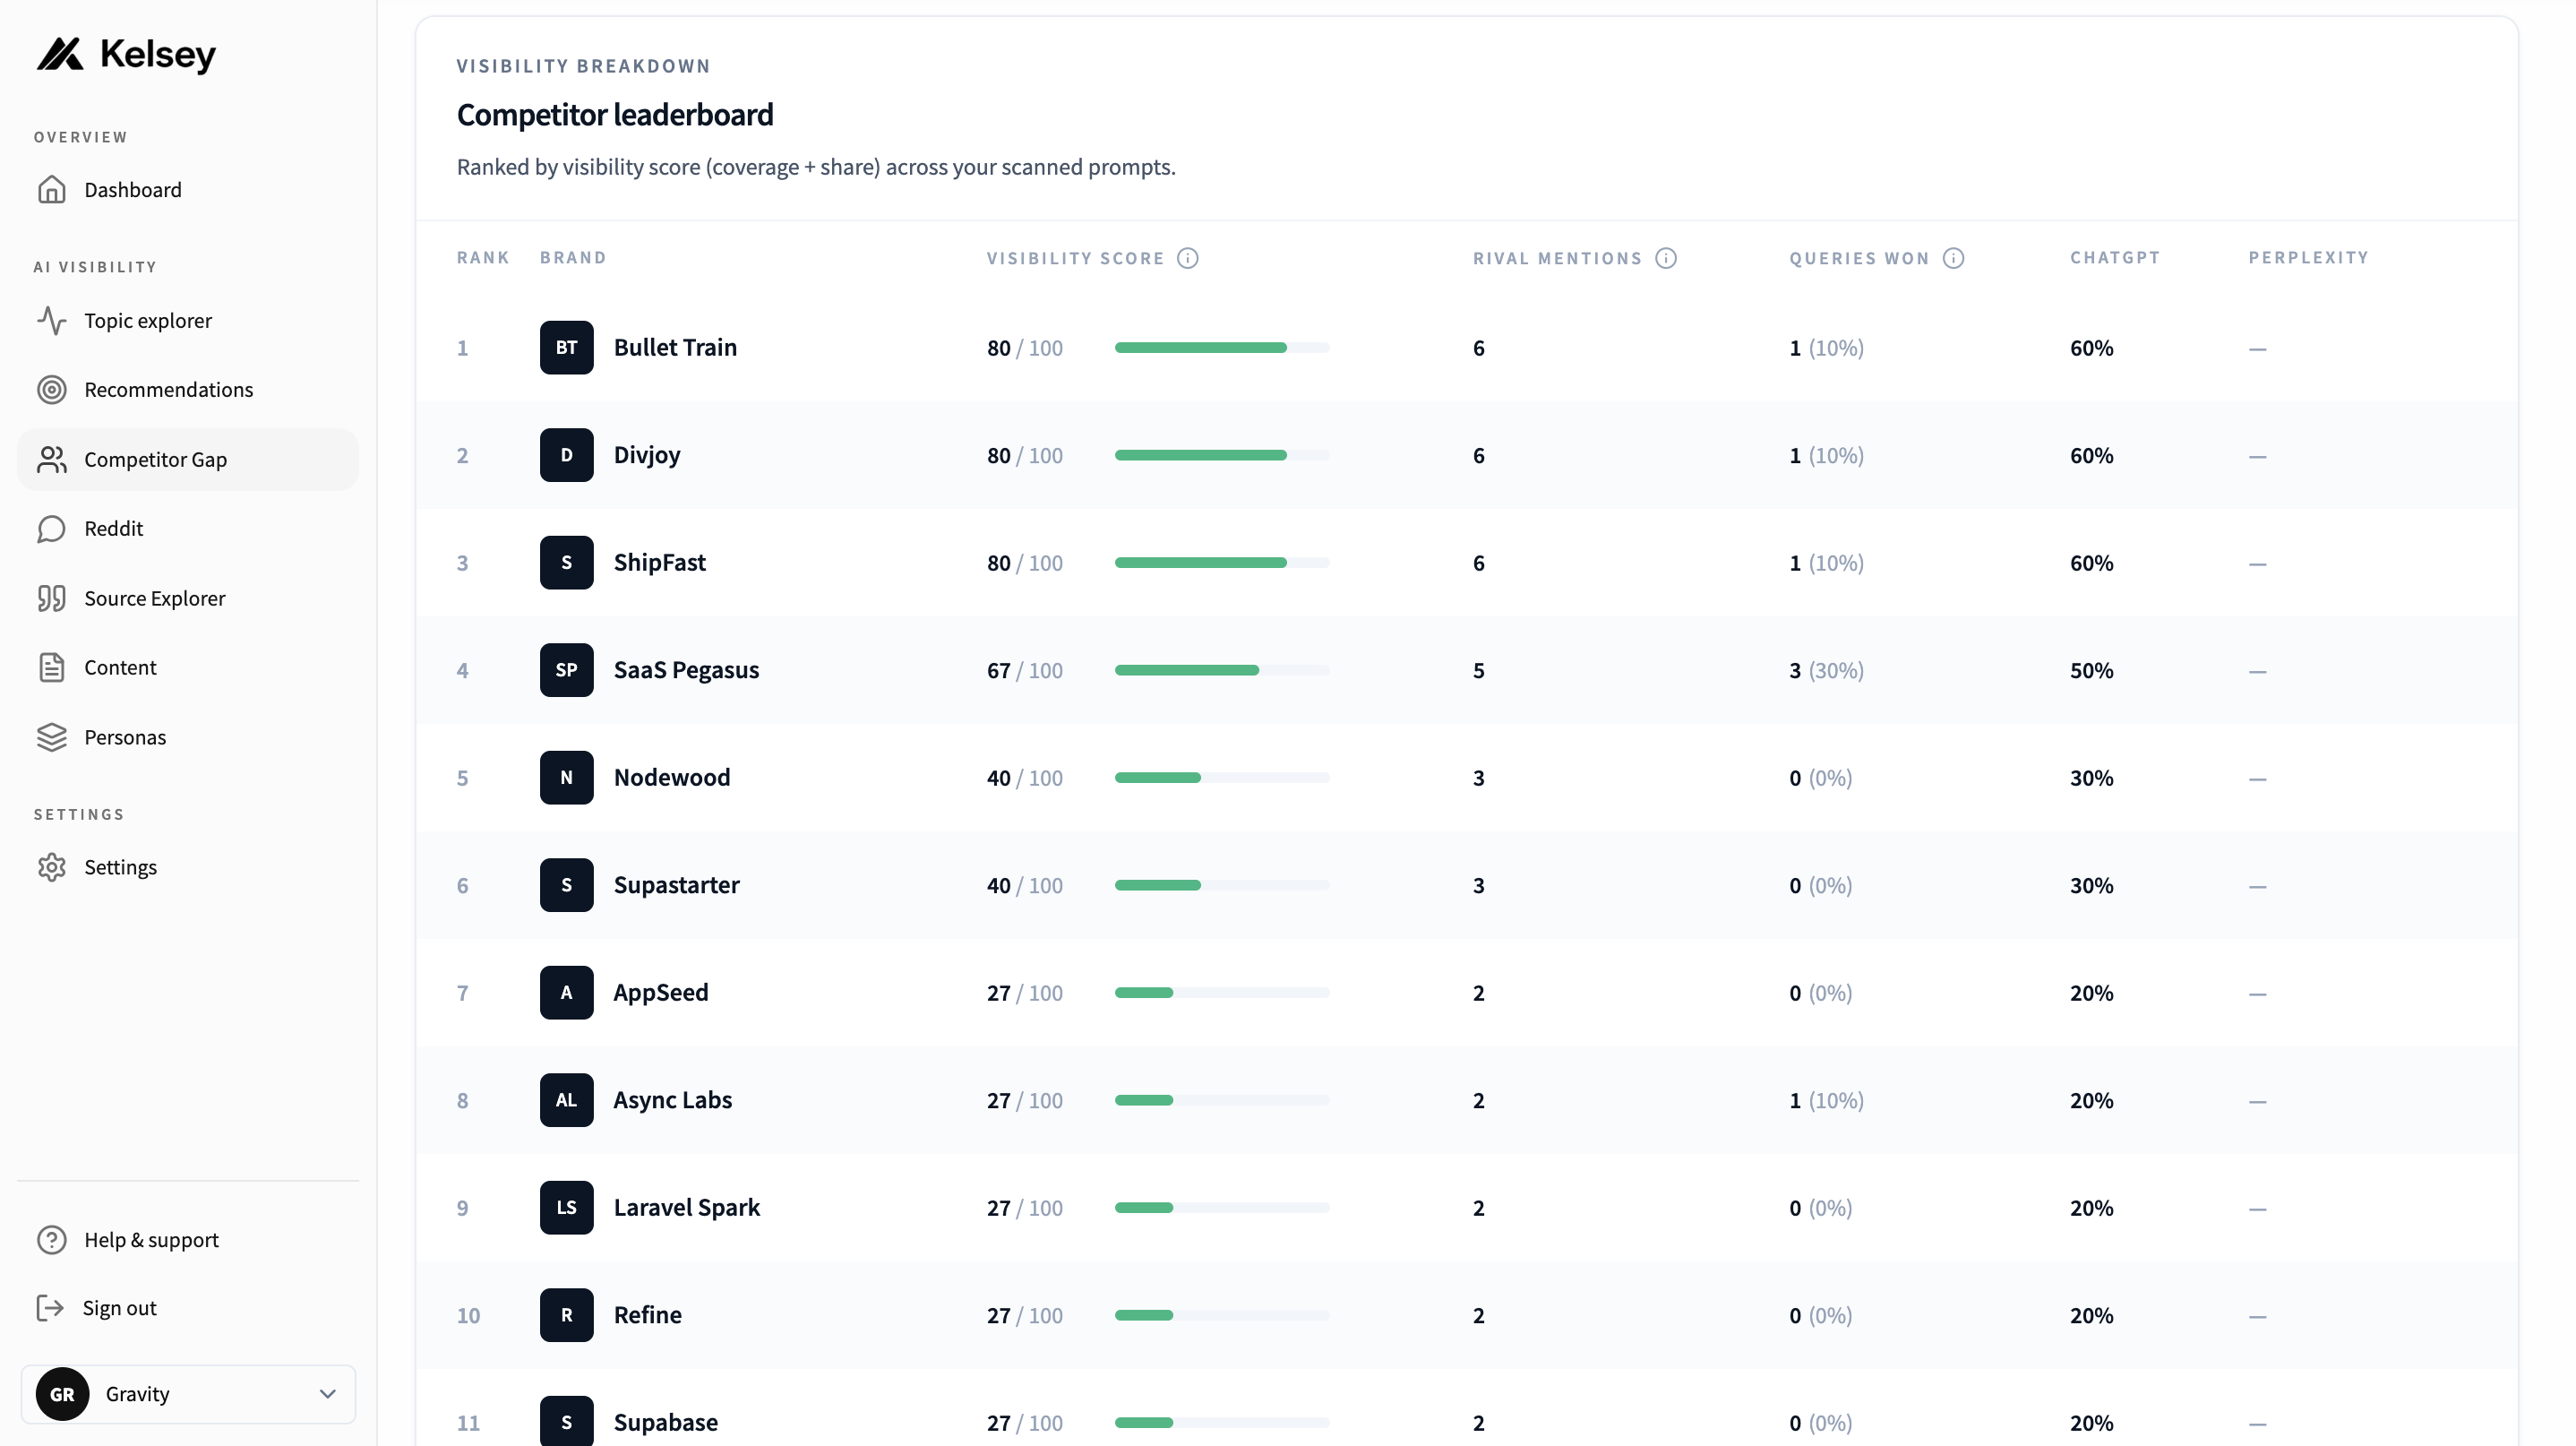
Task: Click the Divjoy brand name
Action: pos(647,456)
